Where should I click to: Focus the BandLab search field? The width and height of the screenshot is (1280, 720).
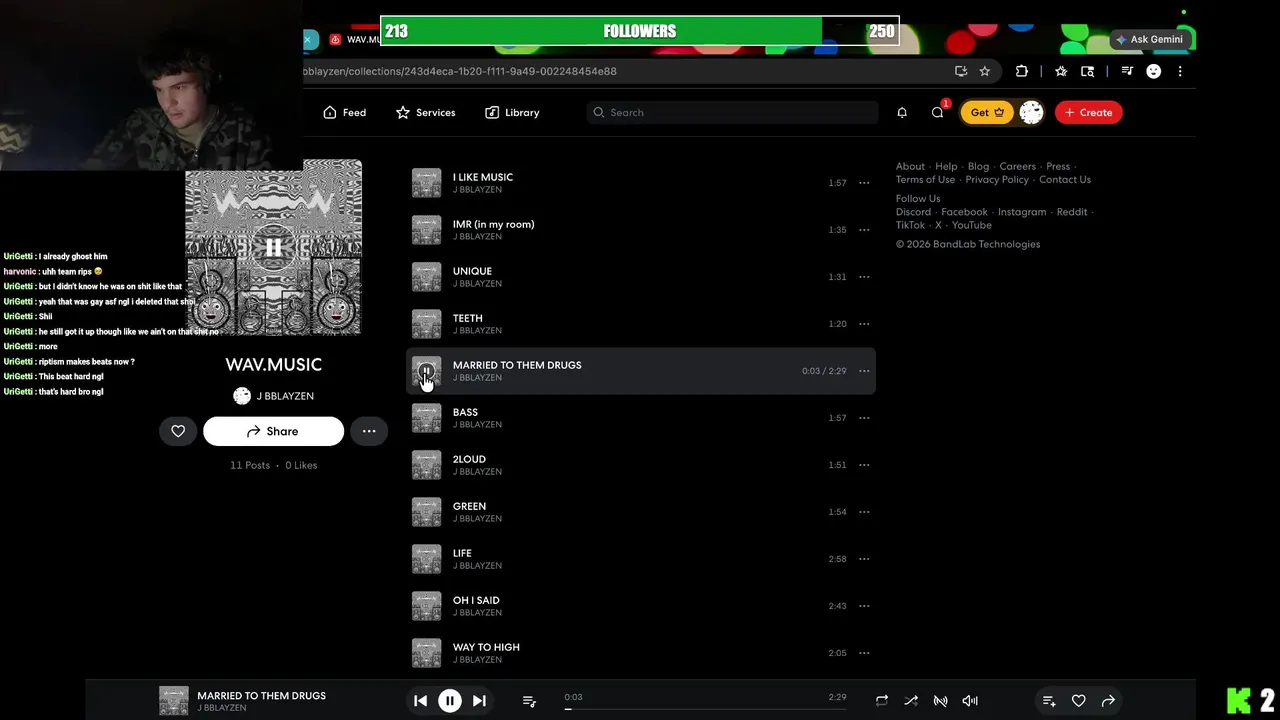[732, 112]
